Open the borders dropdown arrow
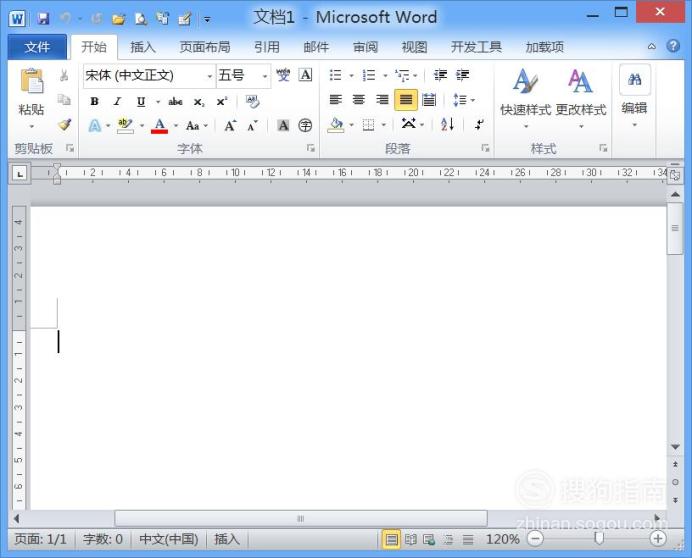This screenshot has height=558, width=692. [384, 125]
